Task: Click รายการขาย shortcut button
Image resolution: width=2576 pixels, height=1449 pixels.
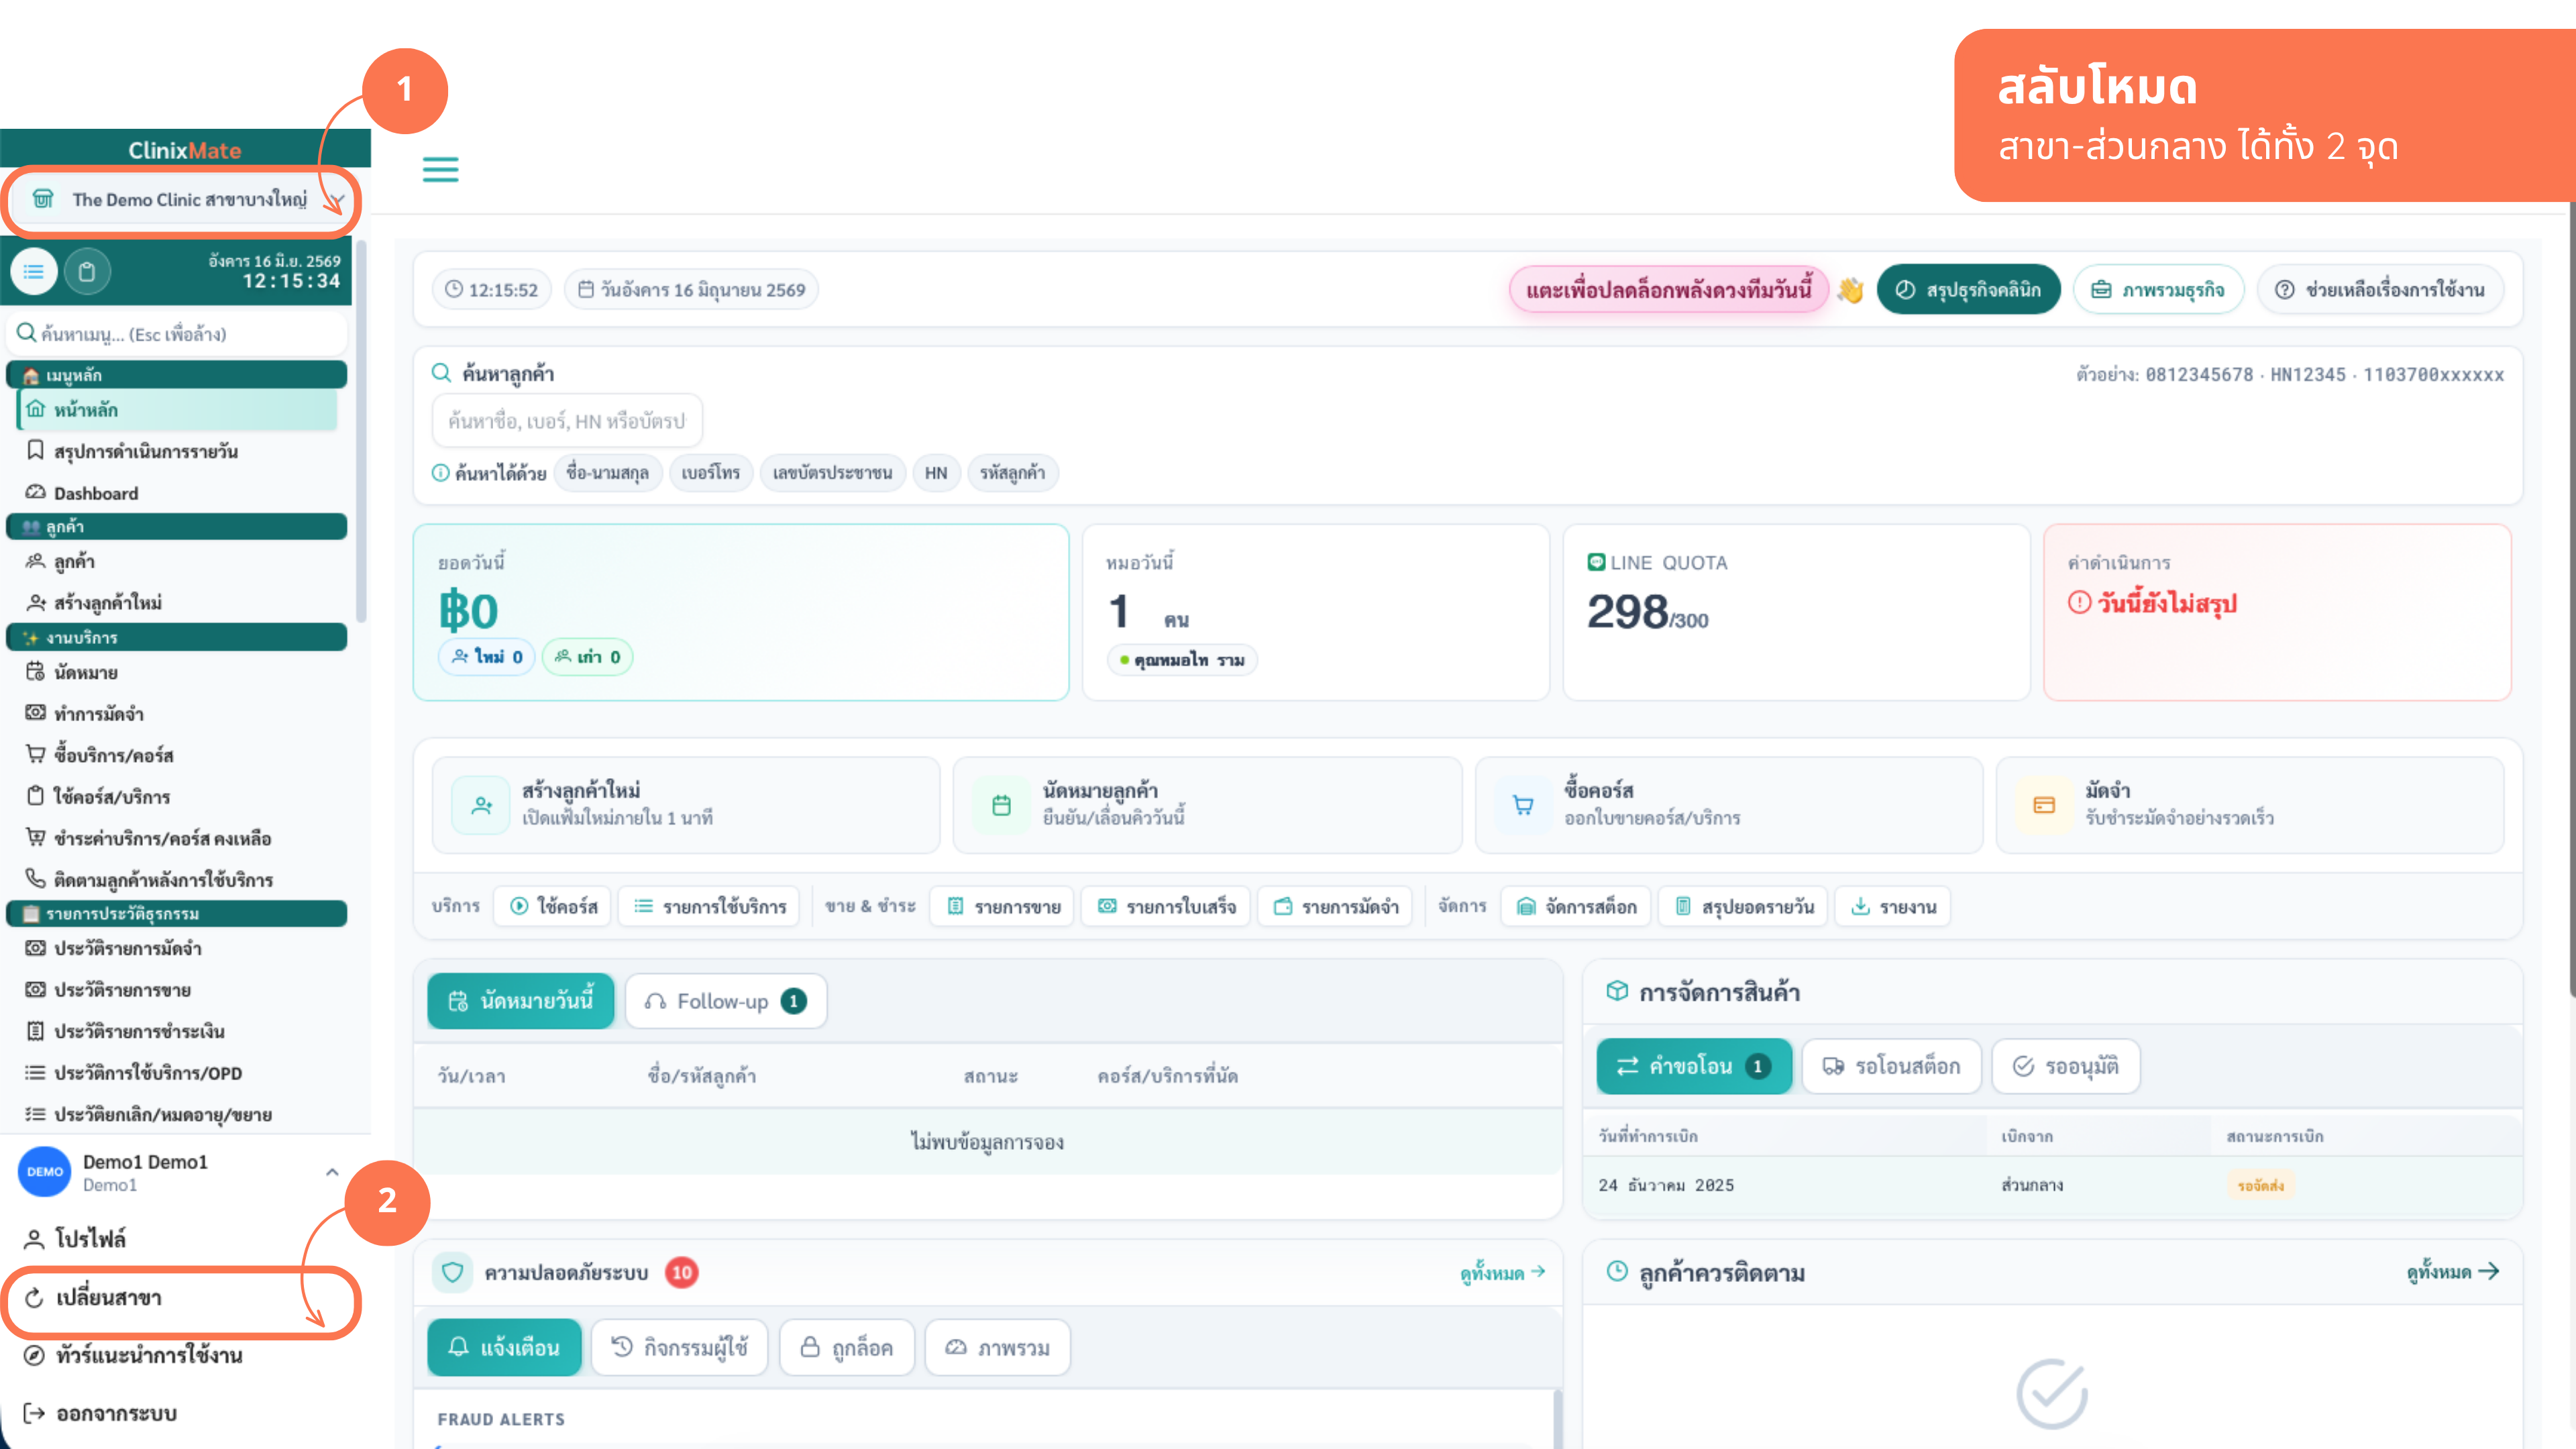Action: point(1002,906)
